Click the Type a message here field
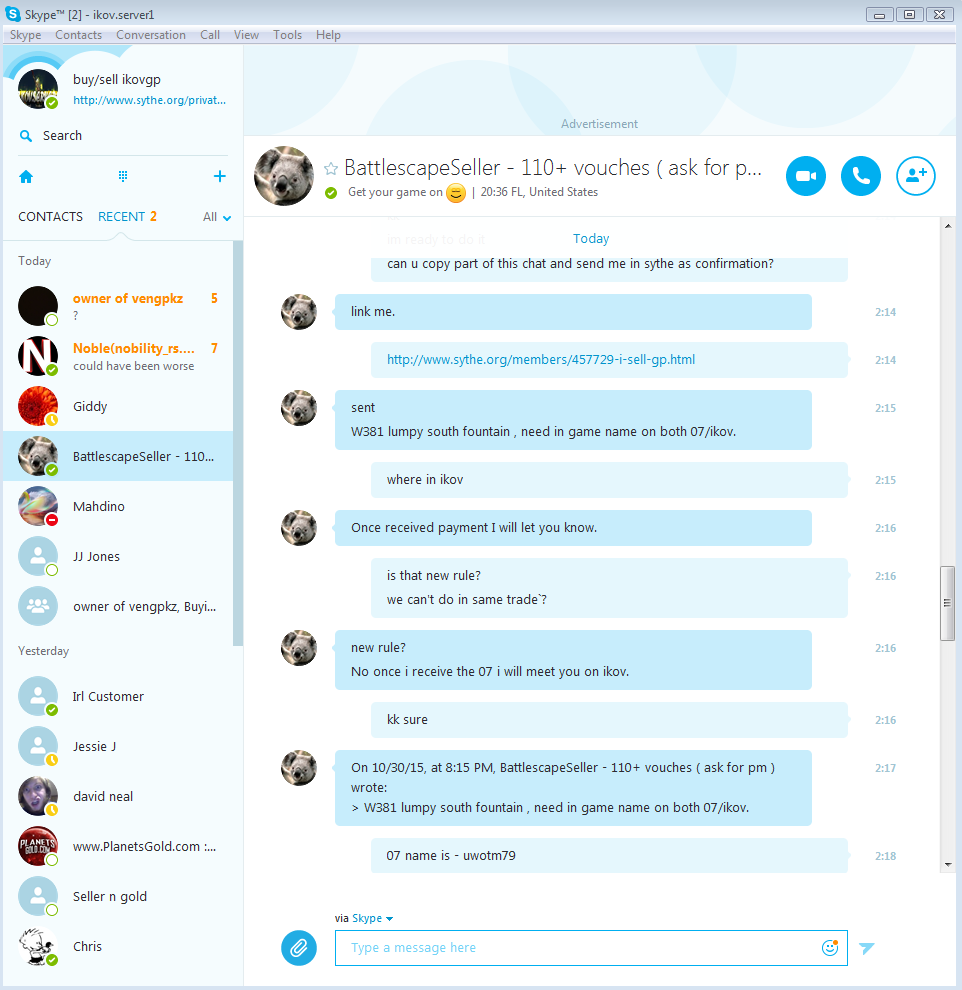Image resolution: width=962 pixels, height=990 pixels. [576, 947]
